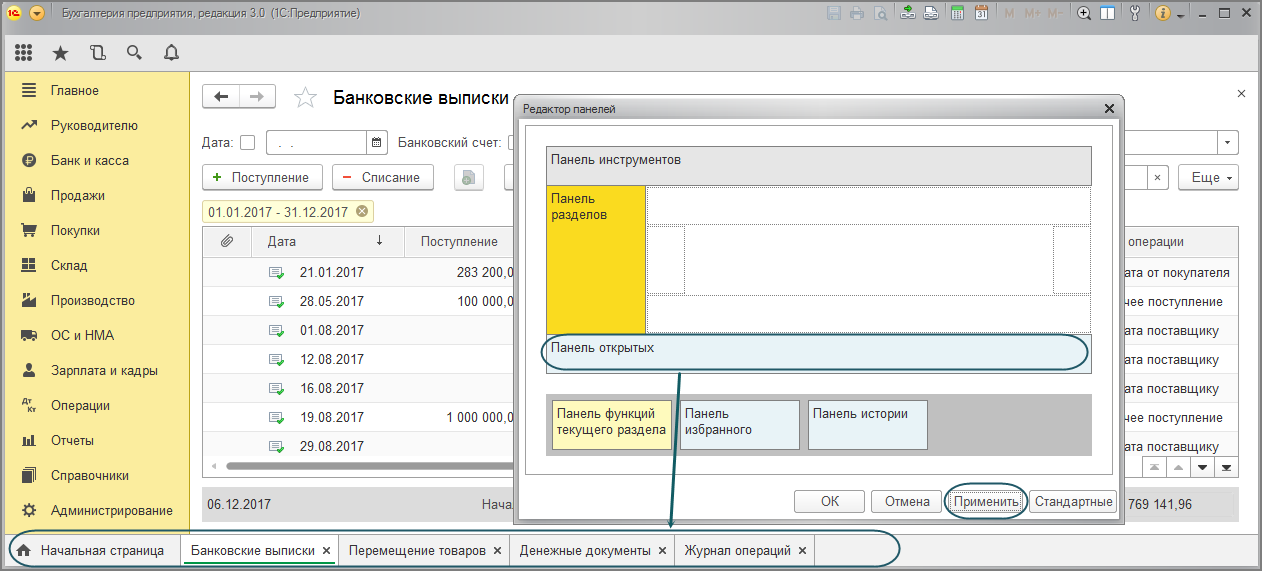Remove the 01.01.2017 - 31.12.2017 period filter

click(x=362, y=211)
